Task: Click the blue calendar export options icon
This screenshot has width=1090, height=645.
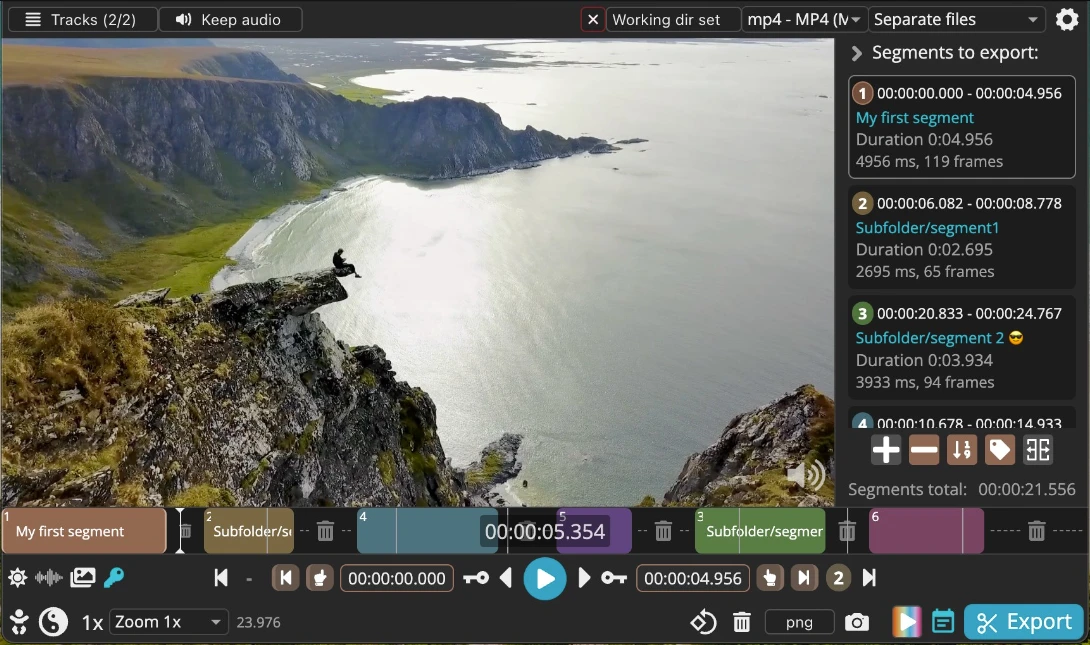Action: [x=943, y=621]
